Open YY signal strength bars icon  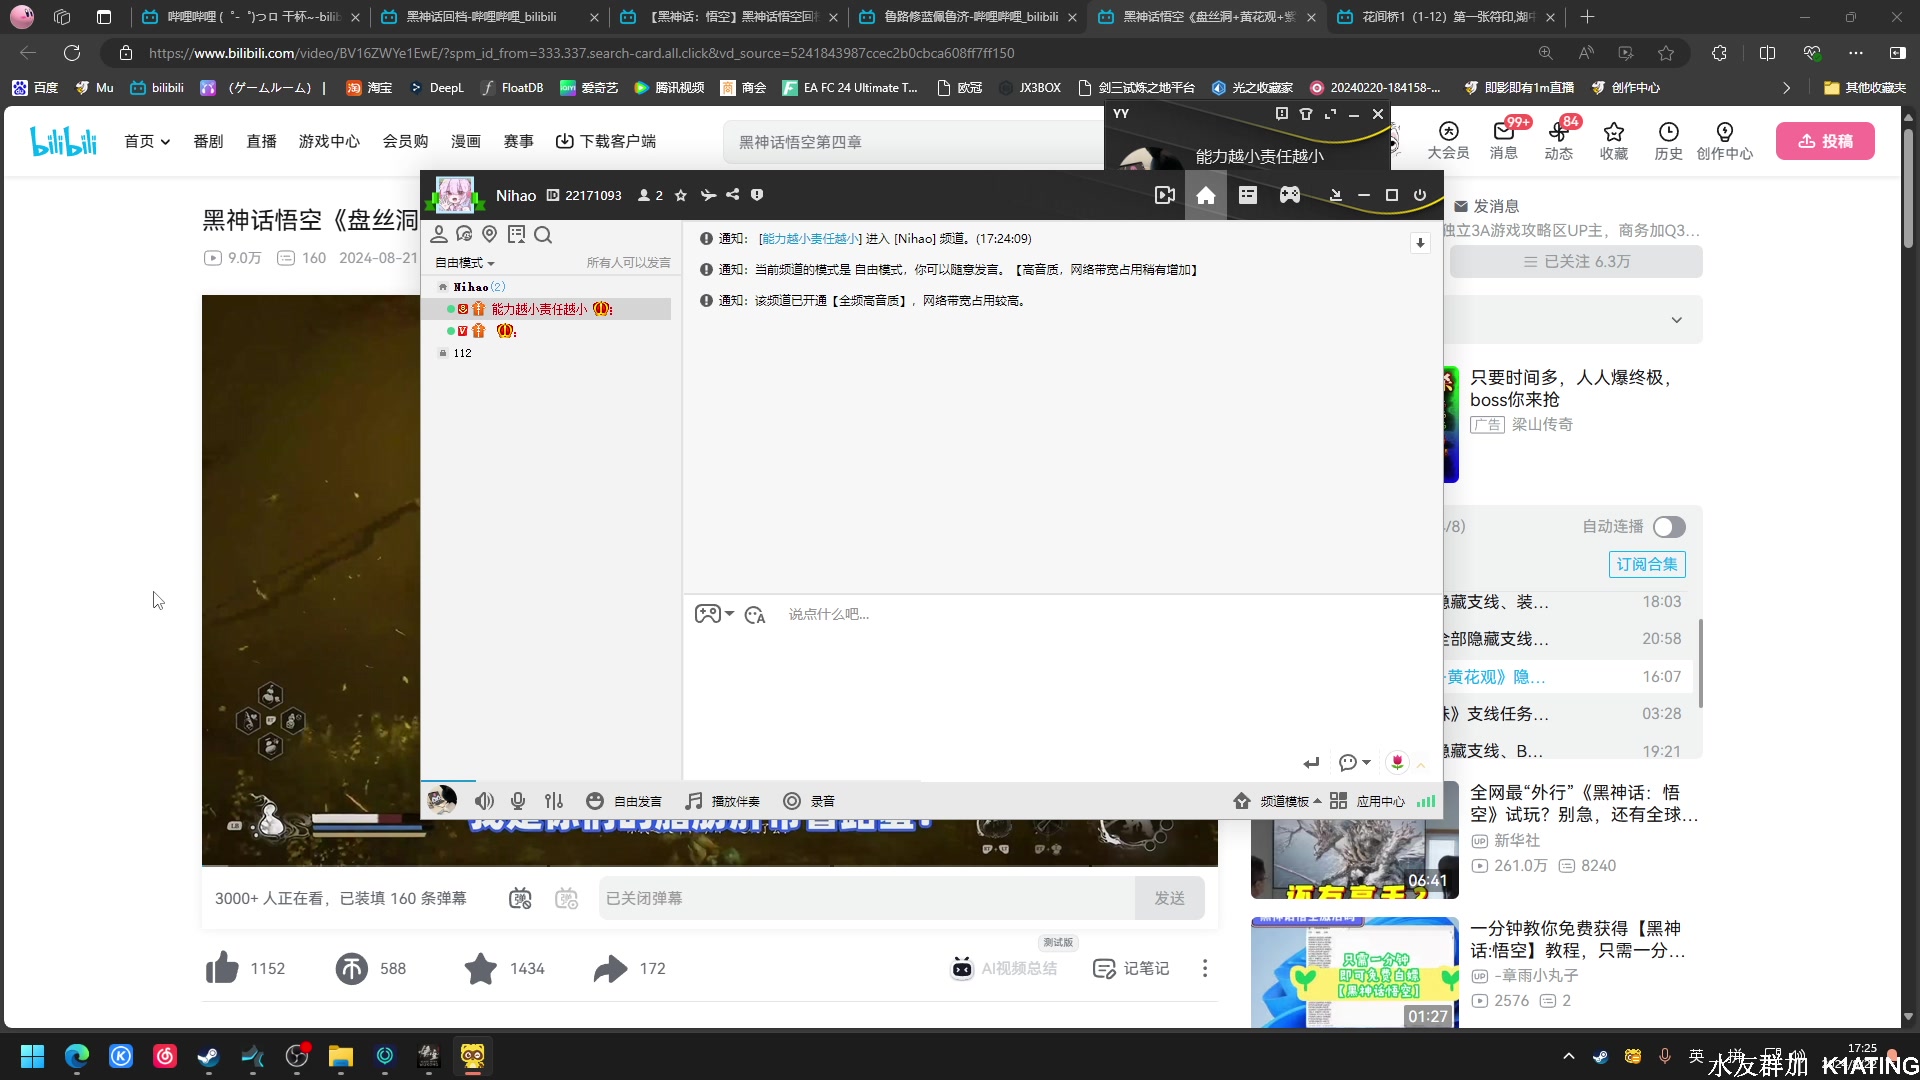point(1426,801)
